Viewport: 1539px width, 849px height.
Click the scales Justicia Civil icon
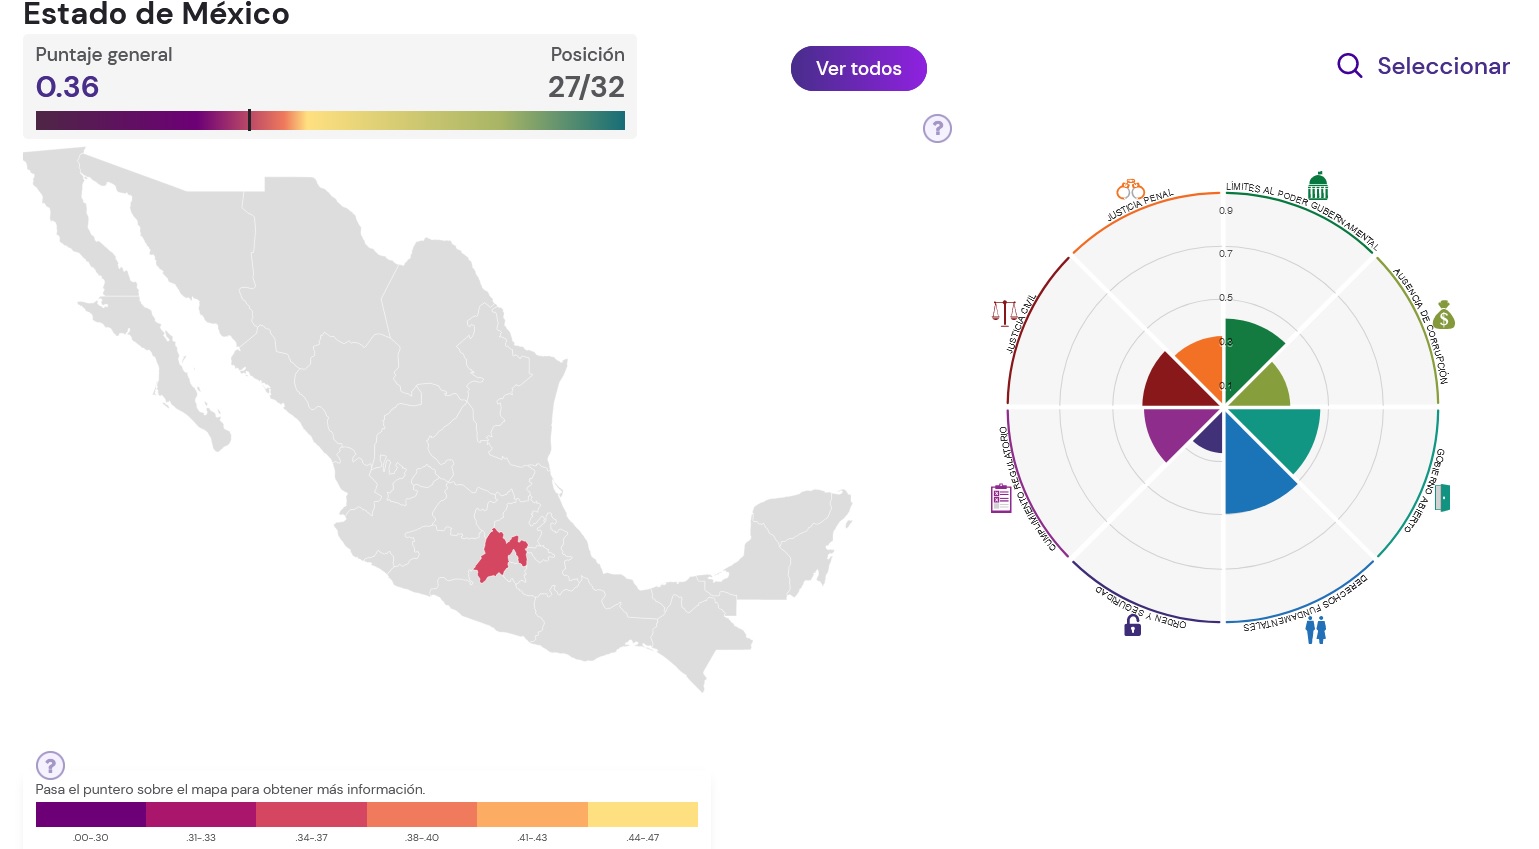click(x=1003, y=313)
